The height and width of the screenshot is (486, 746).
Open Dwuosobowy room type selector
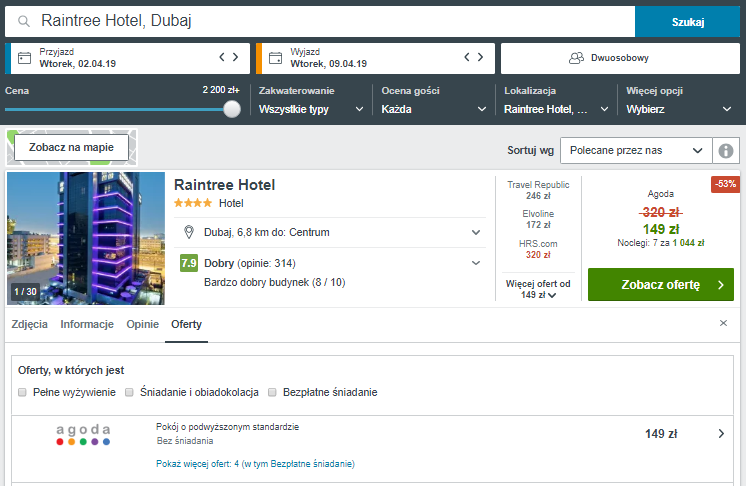(620, 58)
